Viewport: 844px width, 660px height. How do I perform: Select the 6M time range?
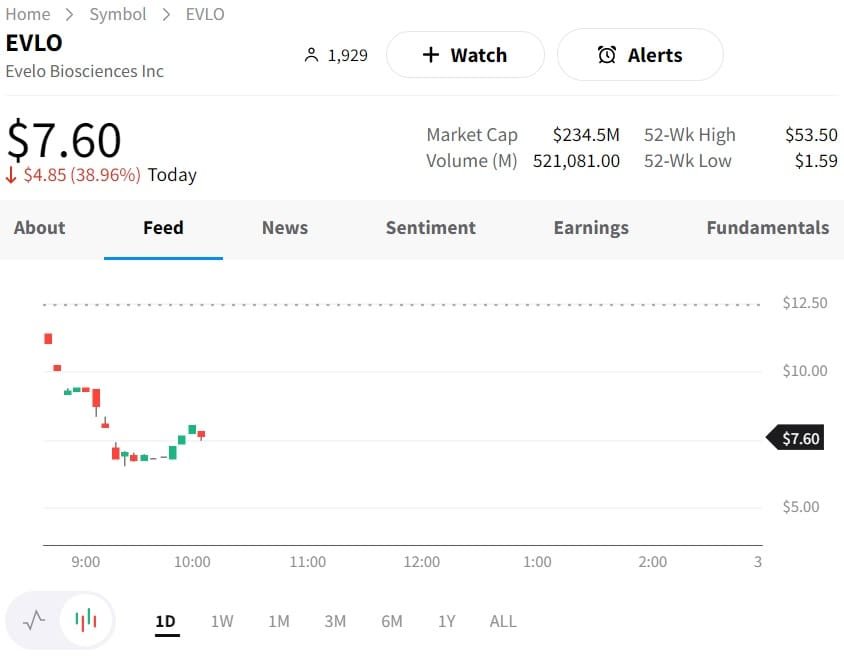(x=391, y=621)
